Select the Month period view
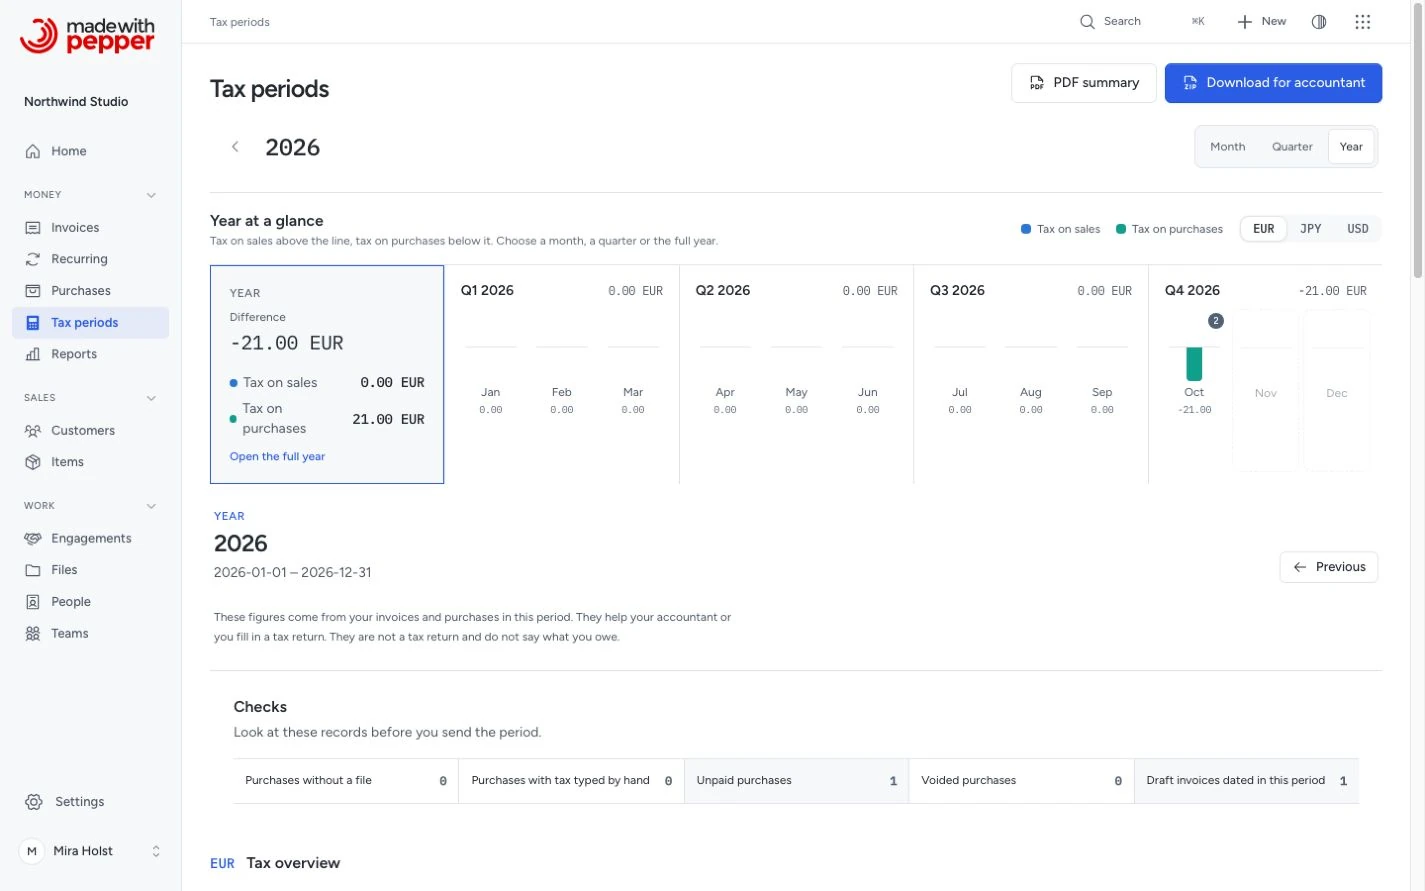Screen dimensions: 1425x891 [1228, 147]
